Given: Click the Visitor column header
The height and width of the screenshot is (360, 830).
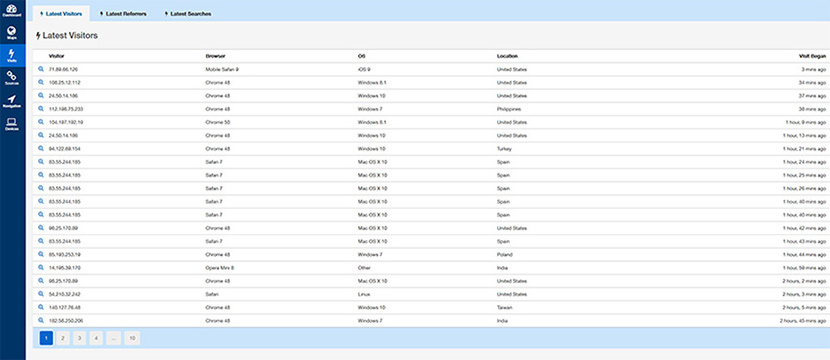Looking at the screenshot, I should pos(57,56).
